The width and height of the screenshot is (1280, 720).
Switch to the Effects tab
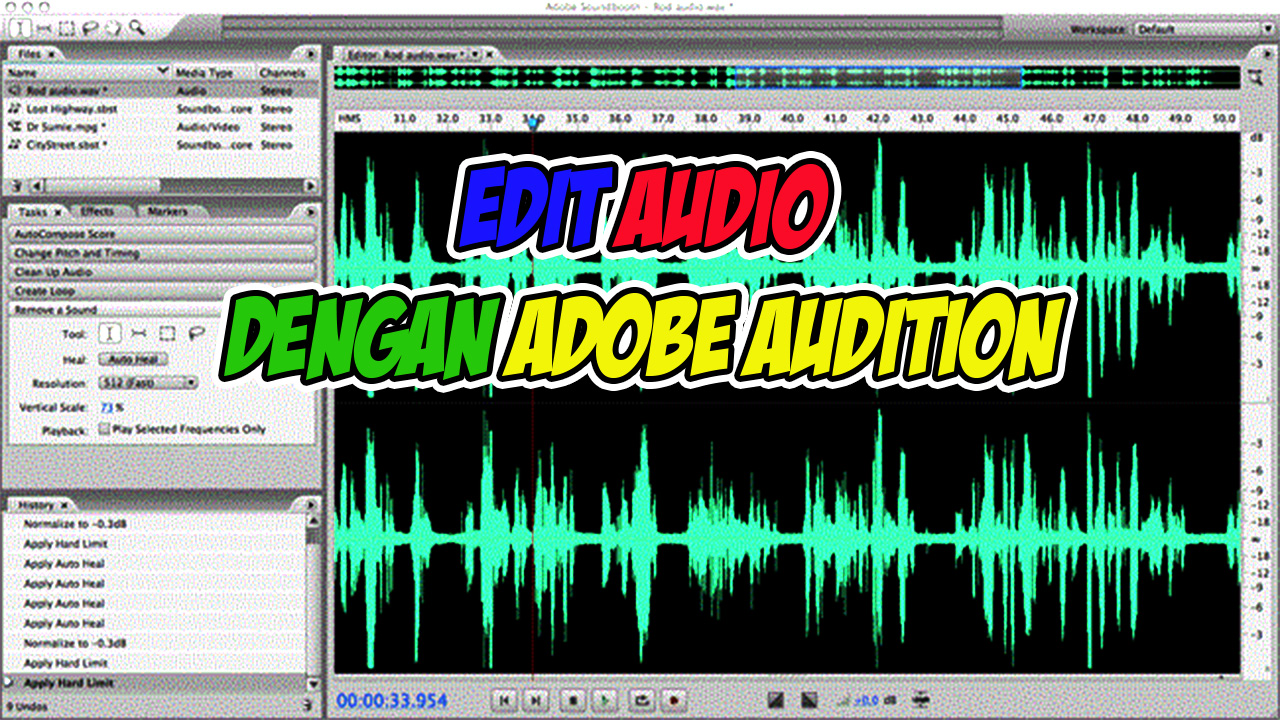[x=97, y=212]
